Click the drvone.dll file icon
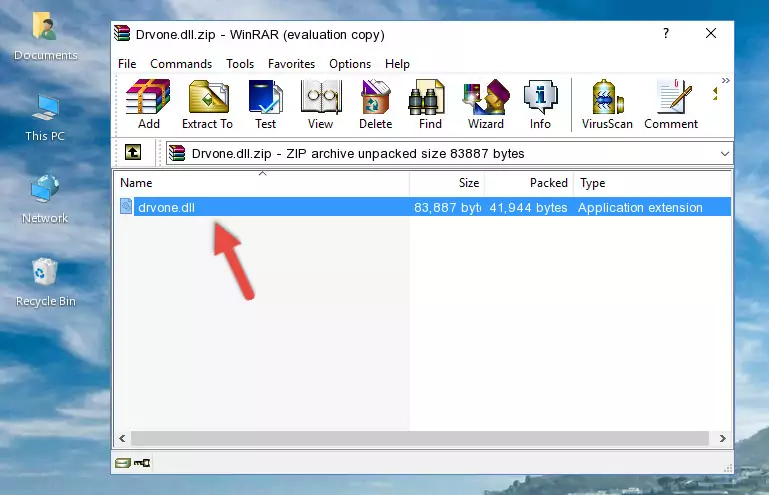The height and width of the screenshot is (495, 769). click(x=126, y=207)
